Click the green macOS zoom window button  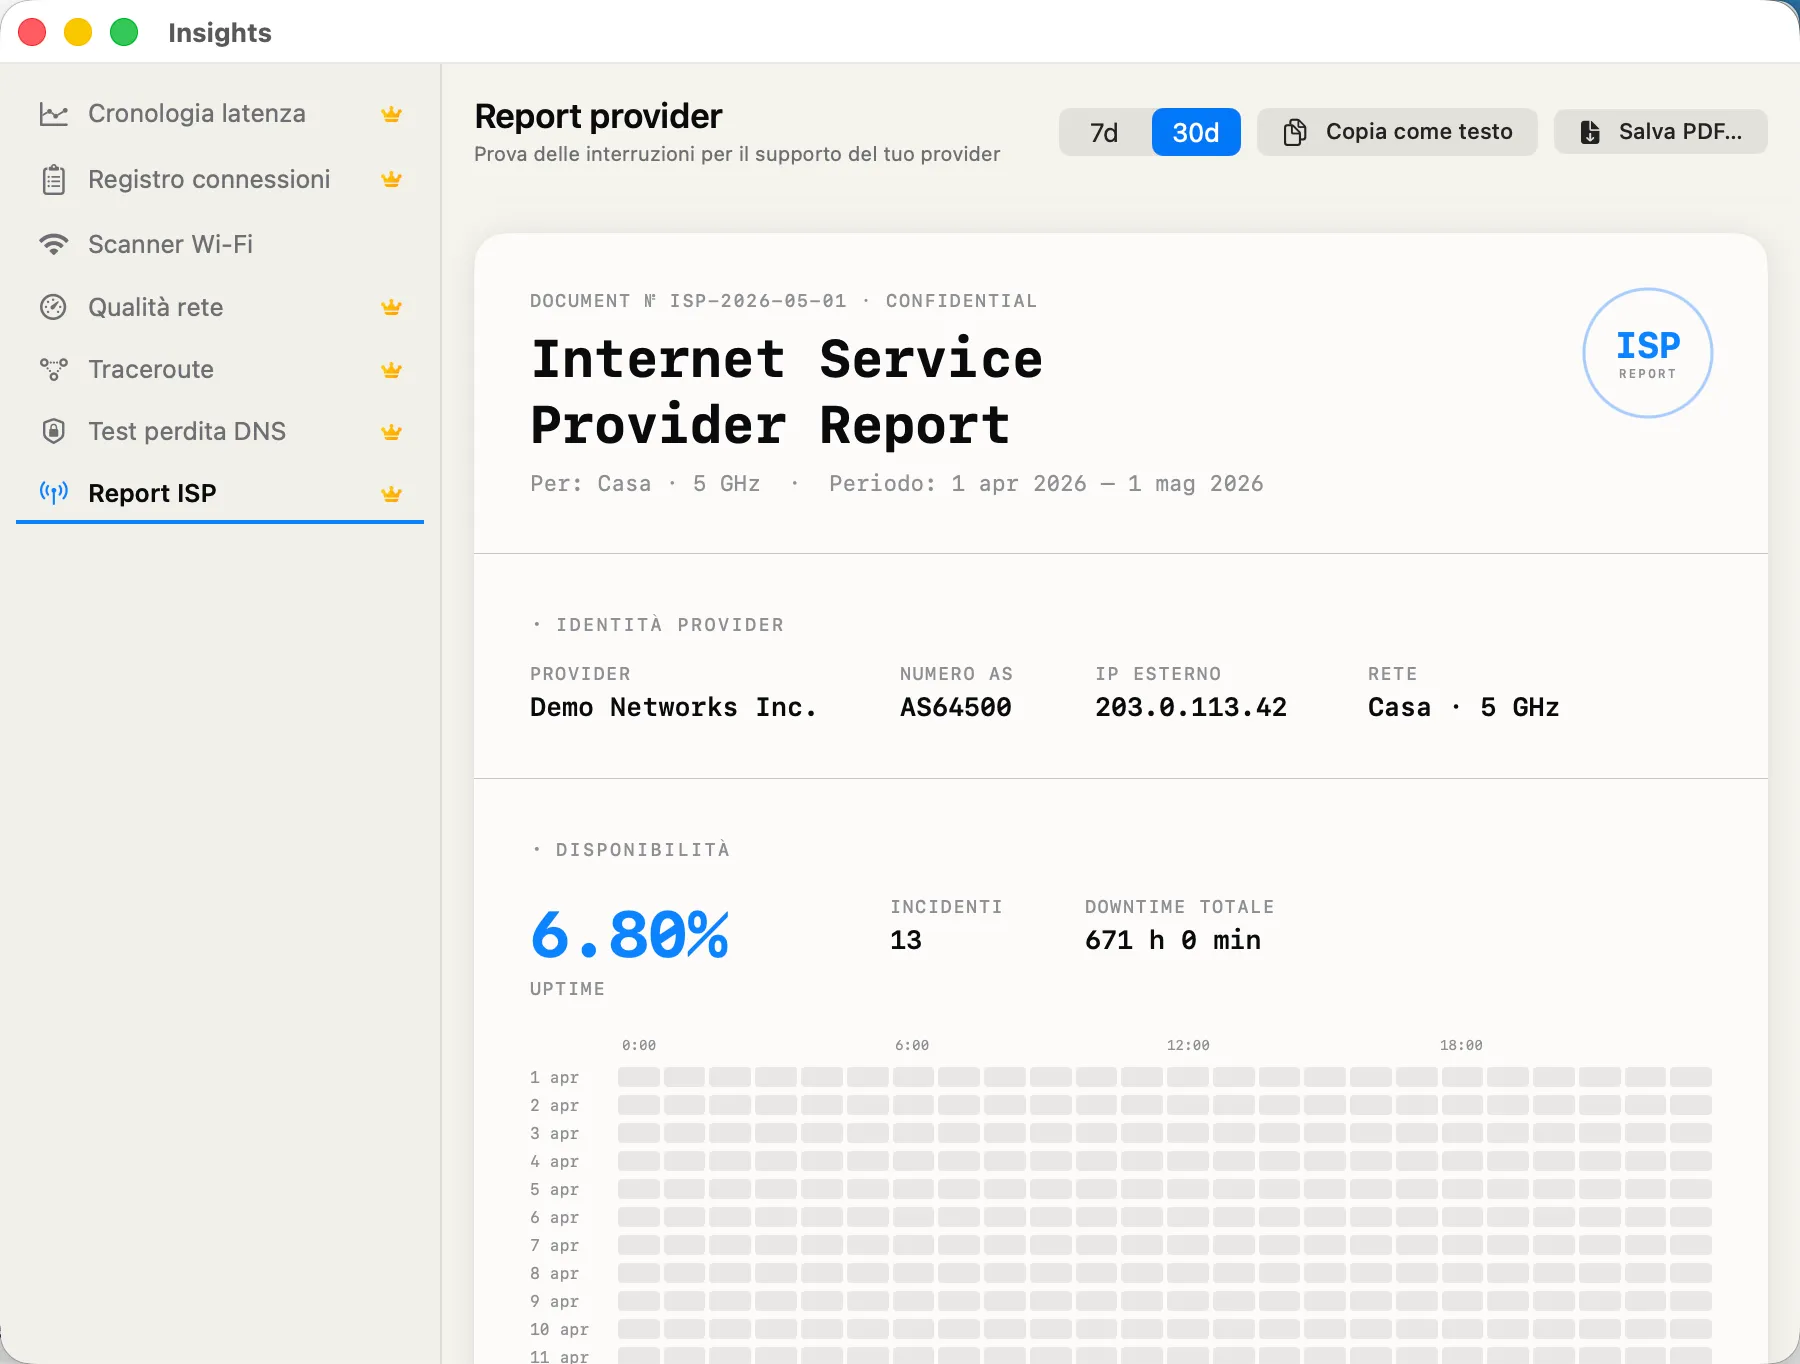(124, 32)
